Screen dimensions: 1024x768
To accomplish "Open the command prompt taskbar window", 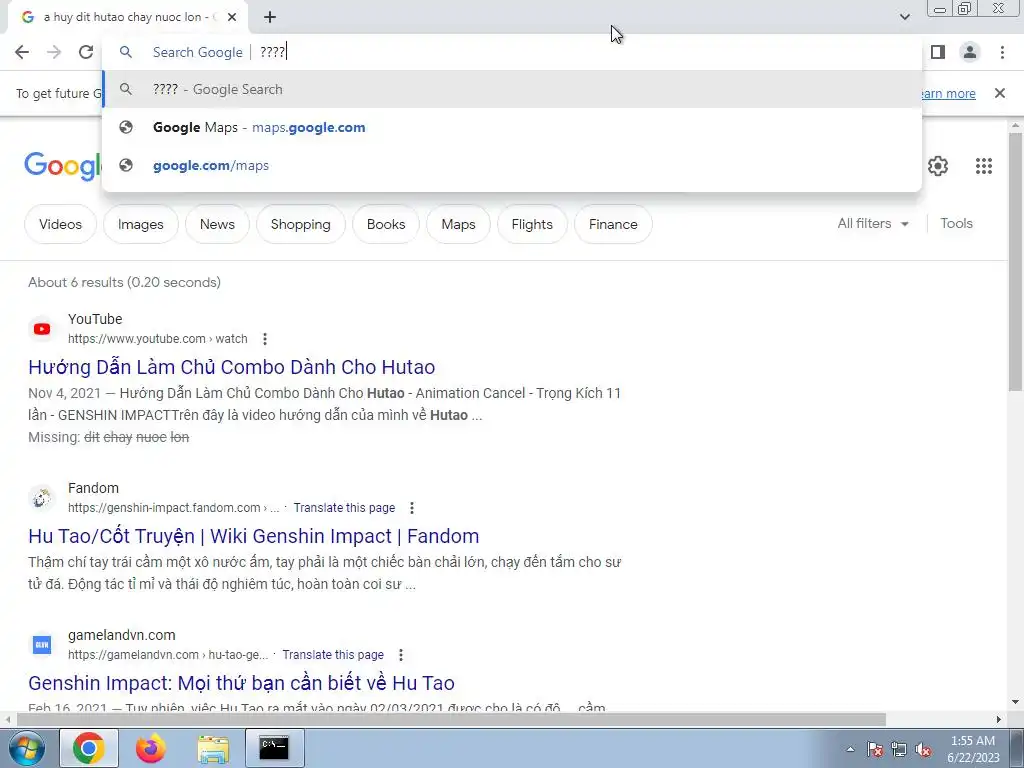I will (x=274, y=748).
